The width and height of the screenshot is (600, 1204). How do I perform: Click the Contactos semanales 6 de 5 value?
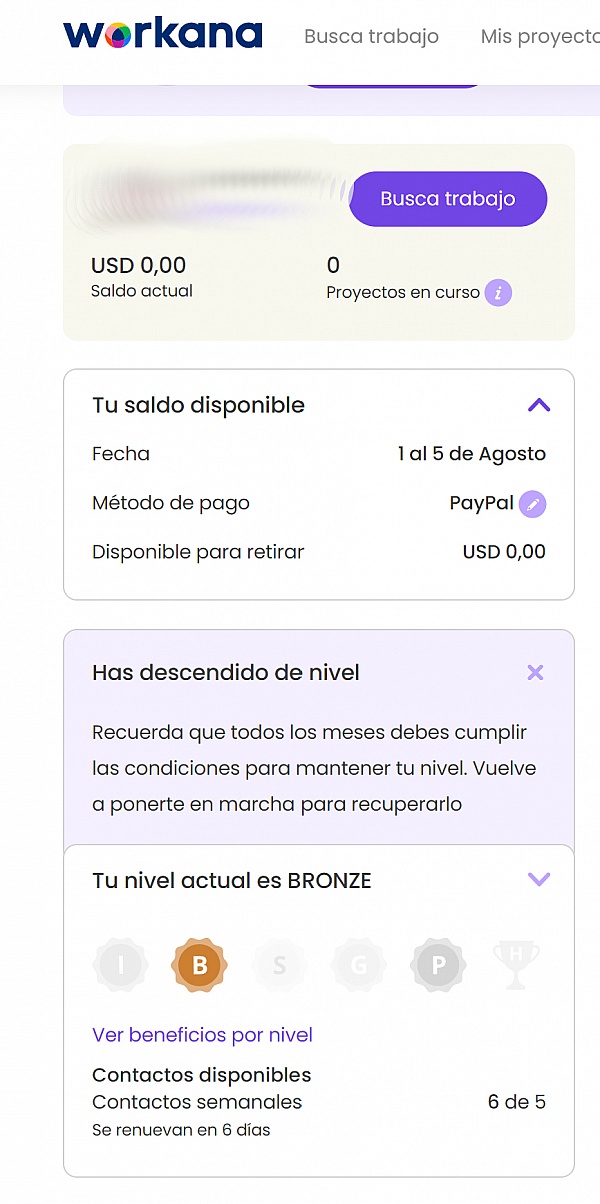point(516,1103)
